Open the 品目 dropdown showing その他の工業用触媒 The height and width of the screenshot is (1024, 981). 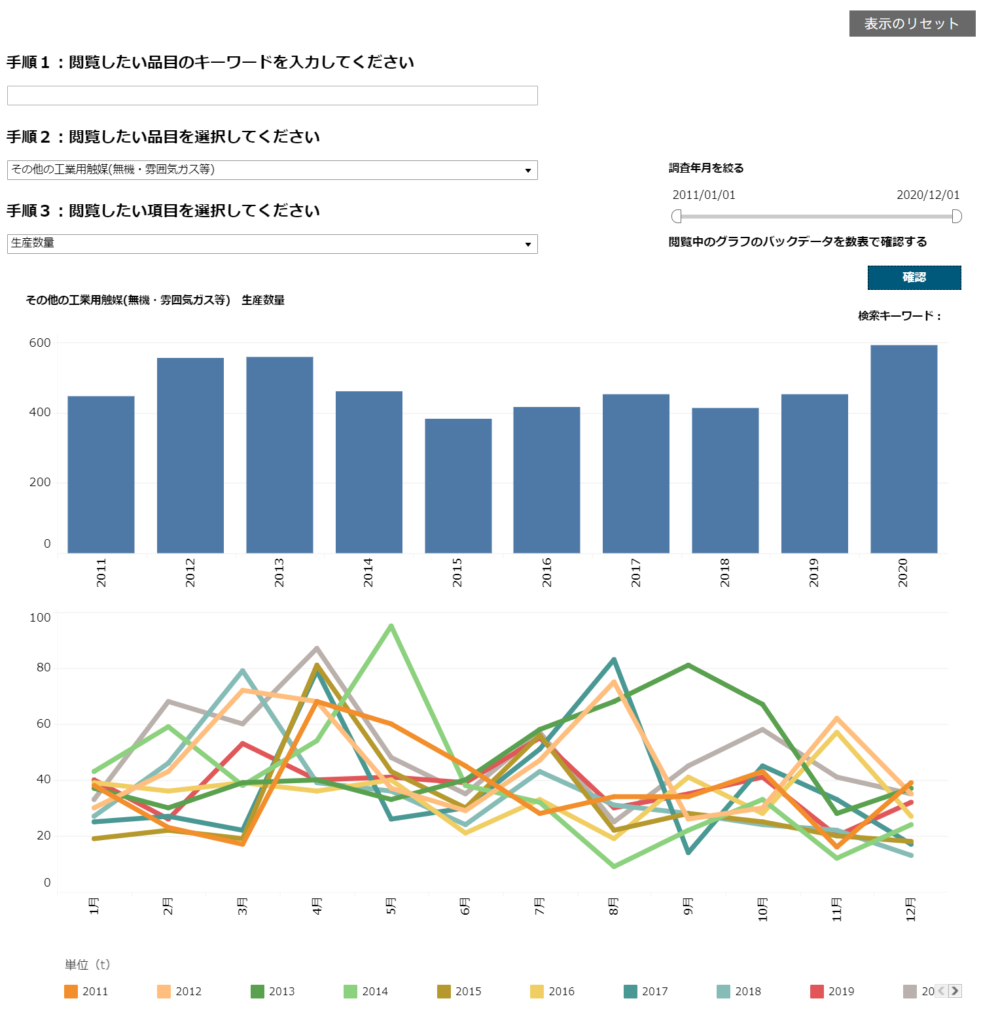tap(272, 170)
